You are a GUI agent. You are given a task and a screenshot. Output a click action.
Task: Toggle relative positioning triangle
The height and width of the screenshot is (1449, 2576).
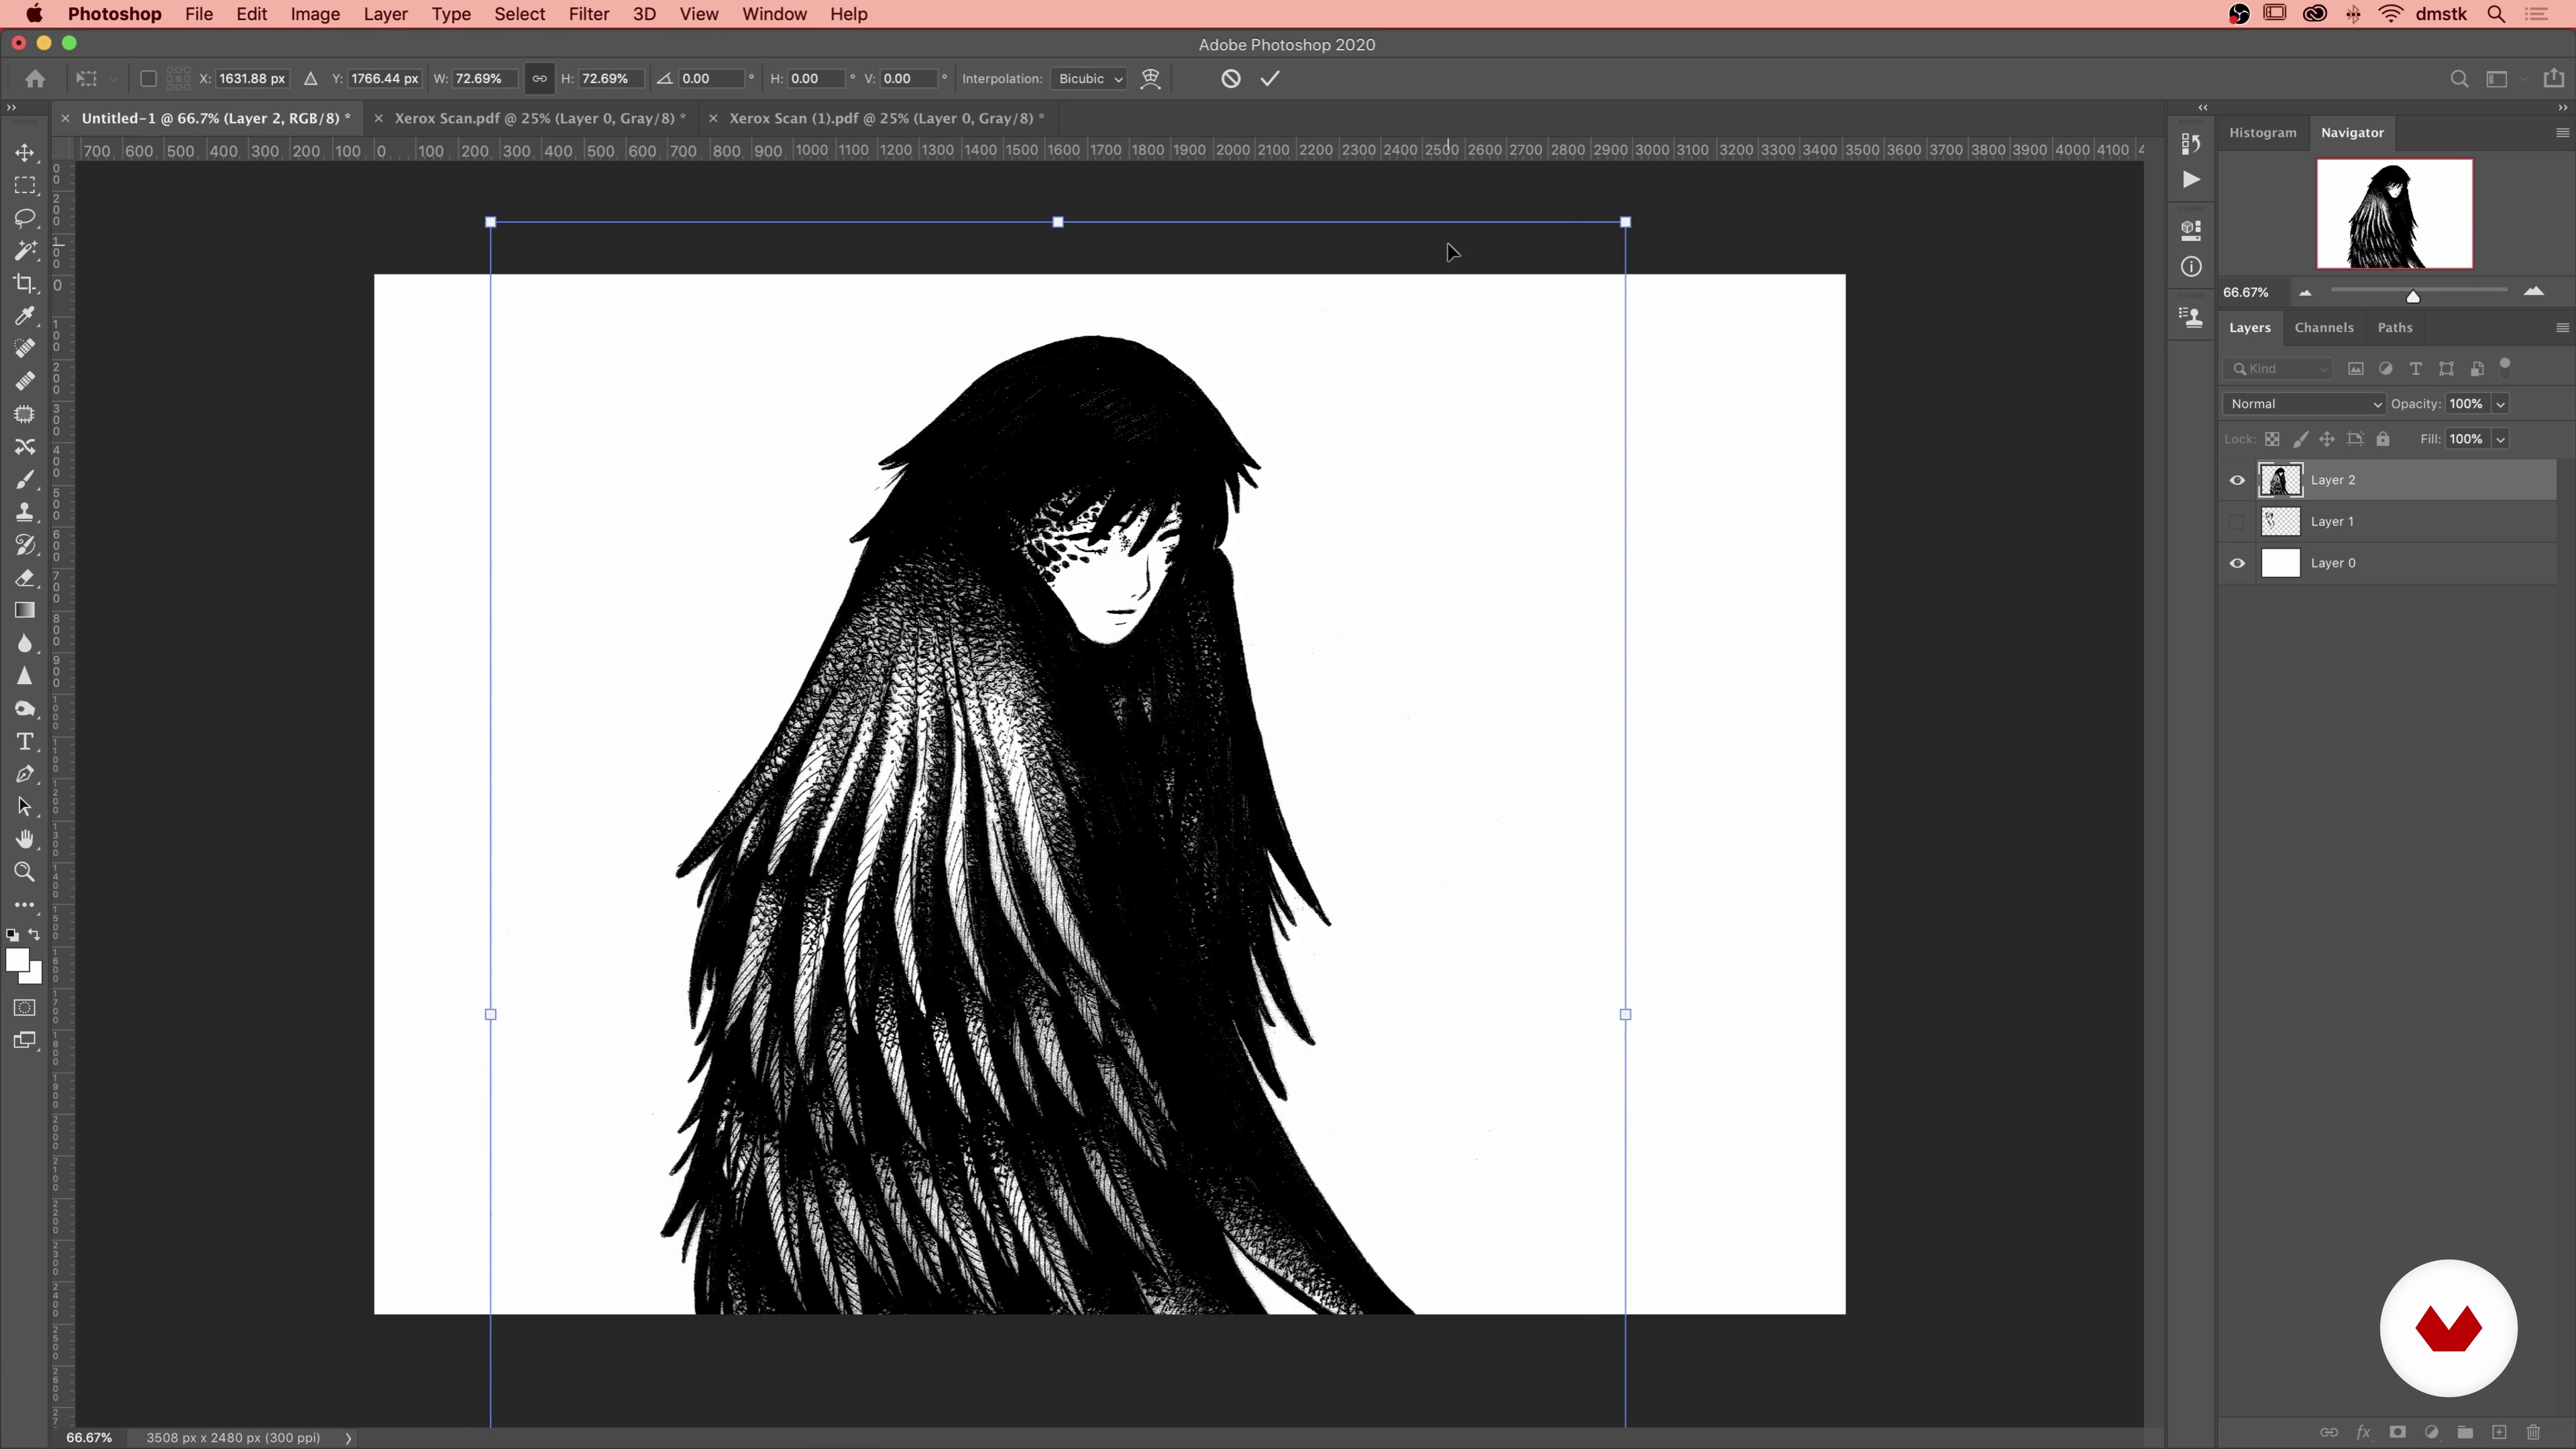311,78
